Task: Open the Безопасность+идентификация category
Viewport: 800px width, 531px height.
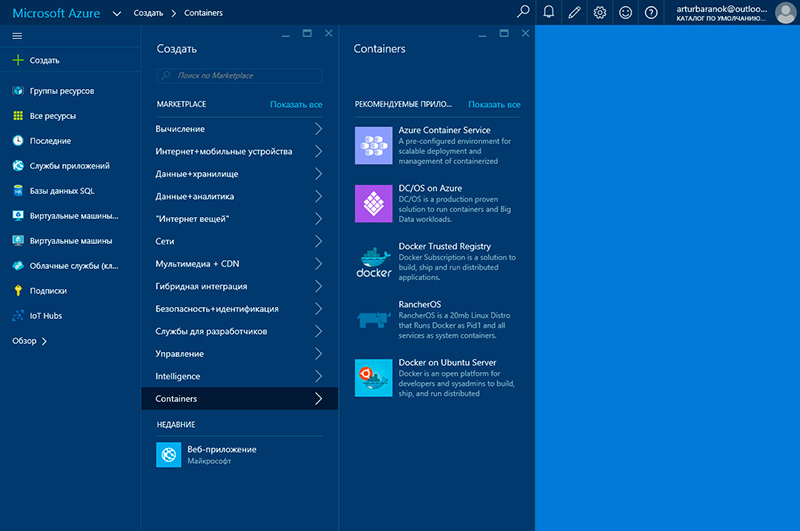Action: click(239, 309)
